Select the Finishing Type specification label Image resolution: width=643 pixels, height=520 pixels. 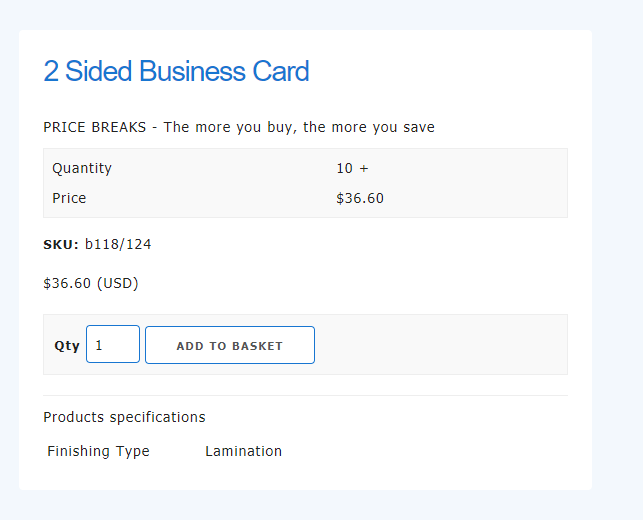98,451
